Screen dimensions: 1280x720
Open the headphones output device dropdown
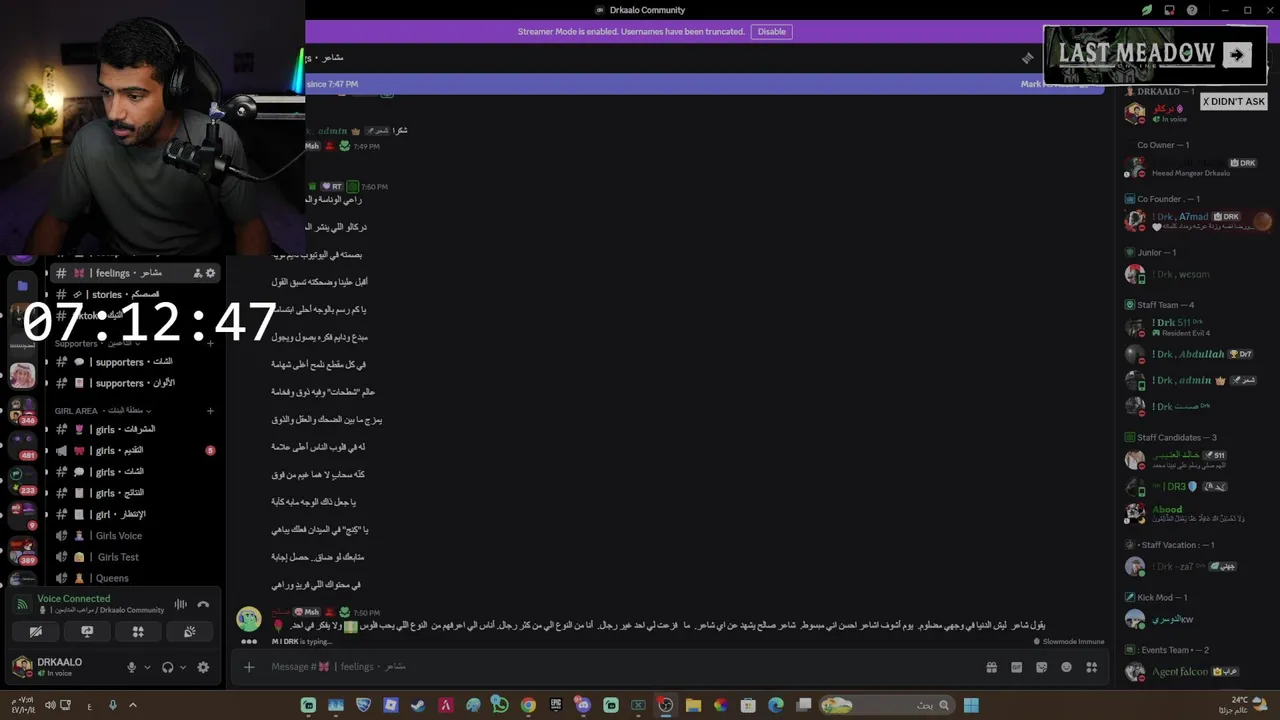[182, 667]
